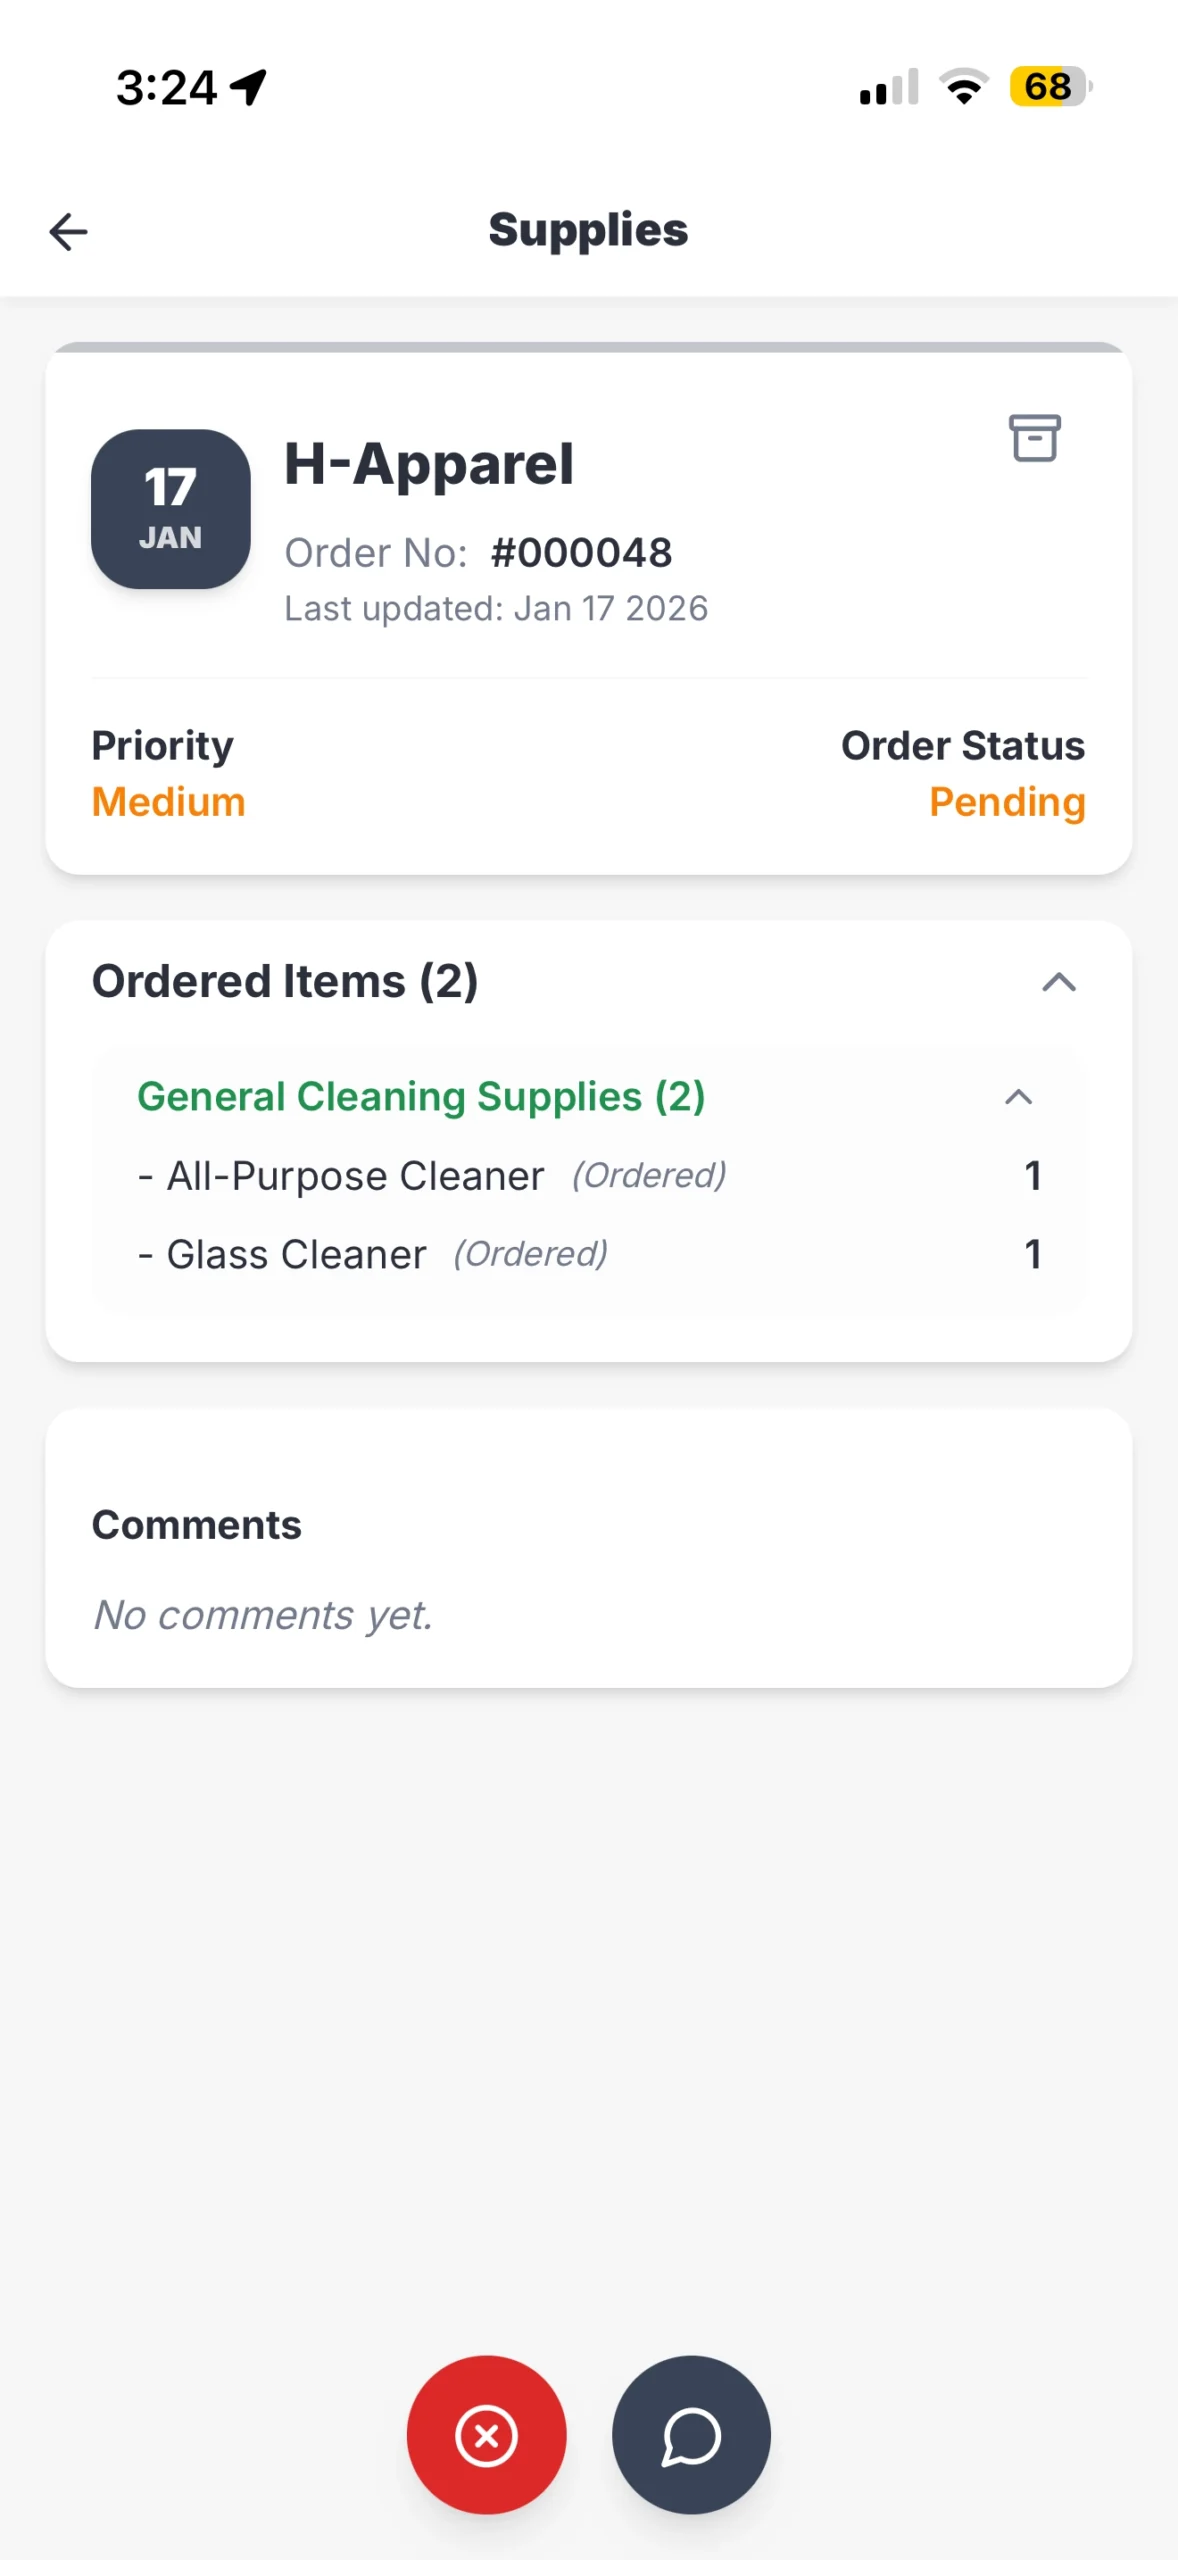Tap the back arrow icon

(x=68, y=232)
